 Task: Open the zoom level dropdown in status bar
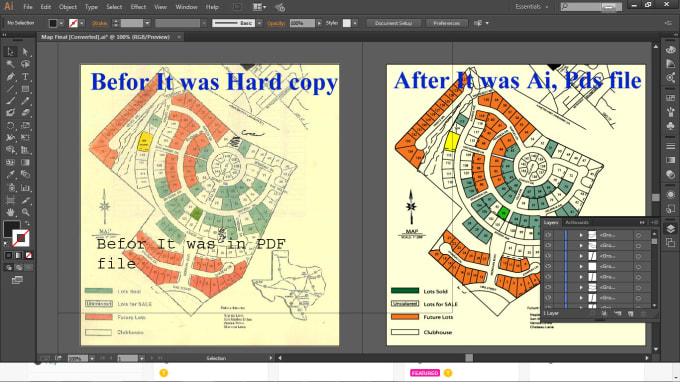[92, 358]
